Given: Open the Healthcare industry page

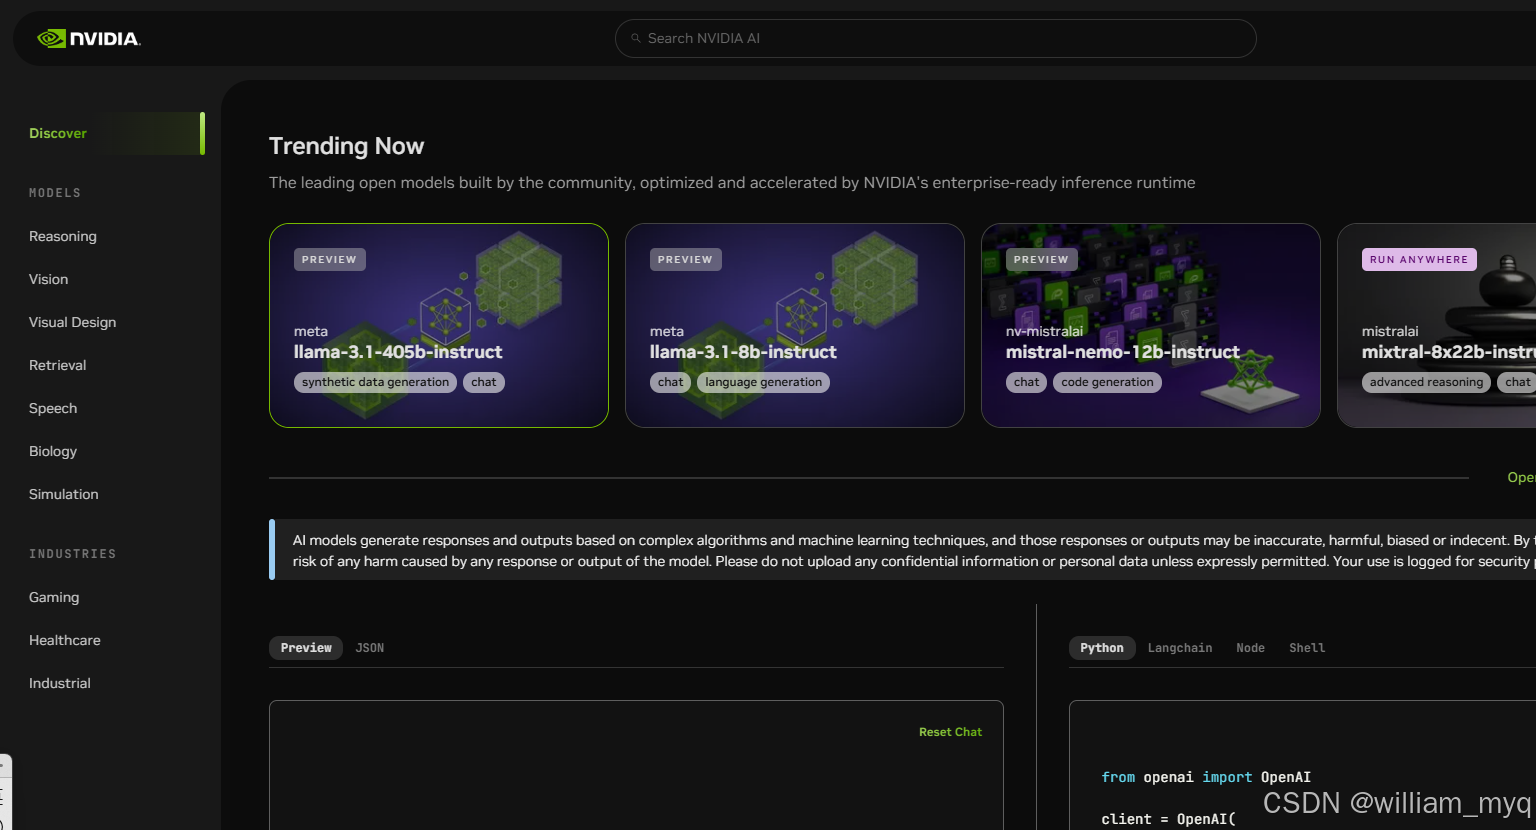Looking at the screenshot, I should [x=65, y=640].
